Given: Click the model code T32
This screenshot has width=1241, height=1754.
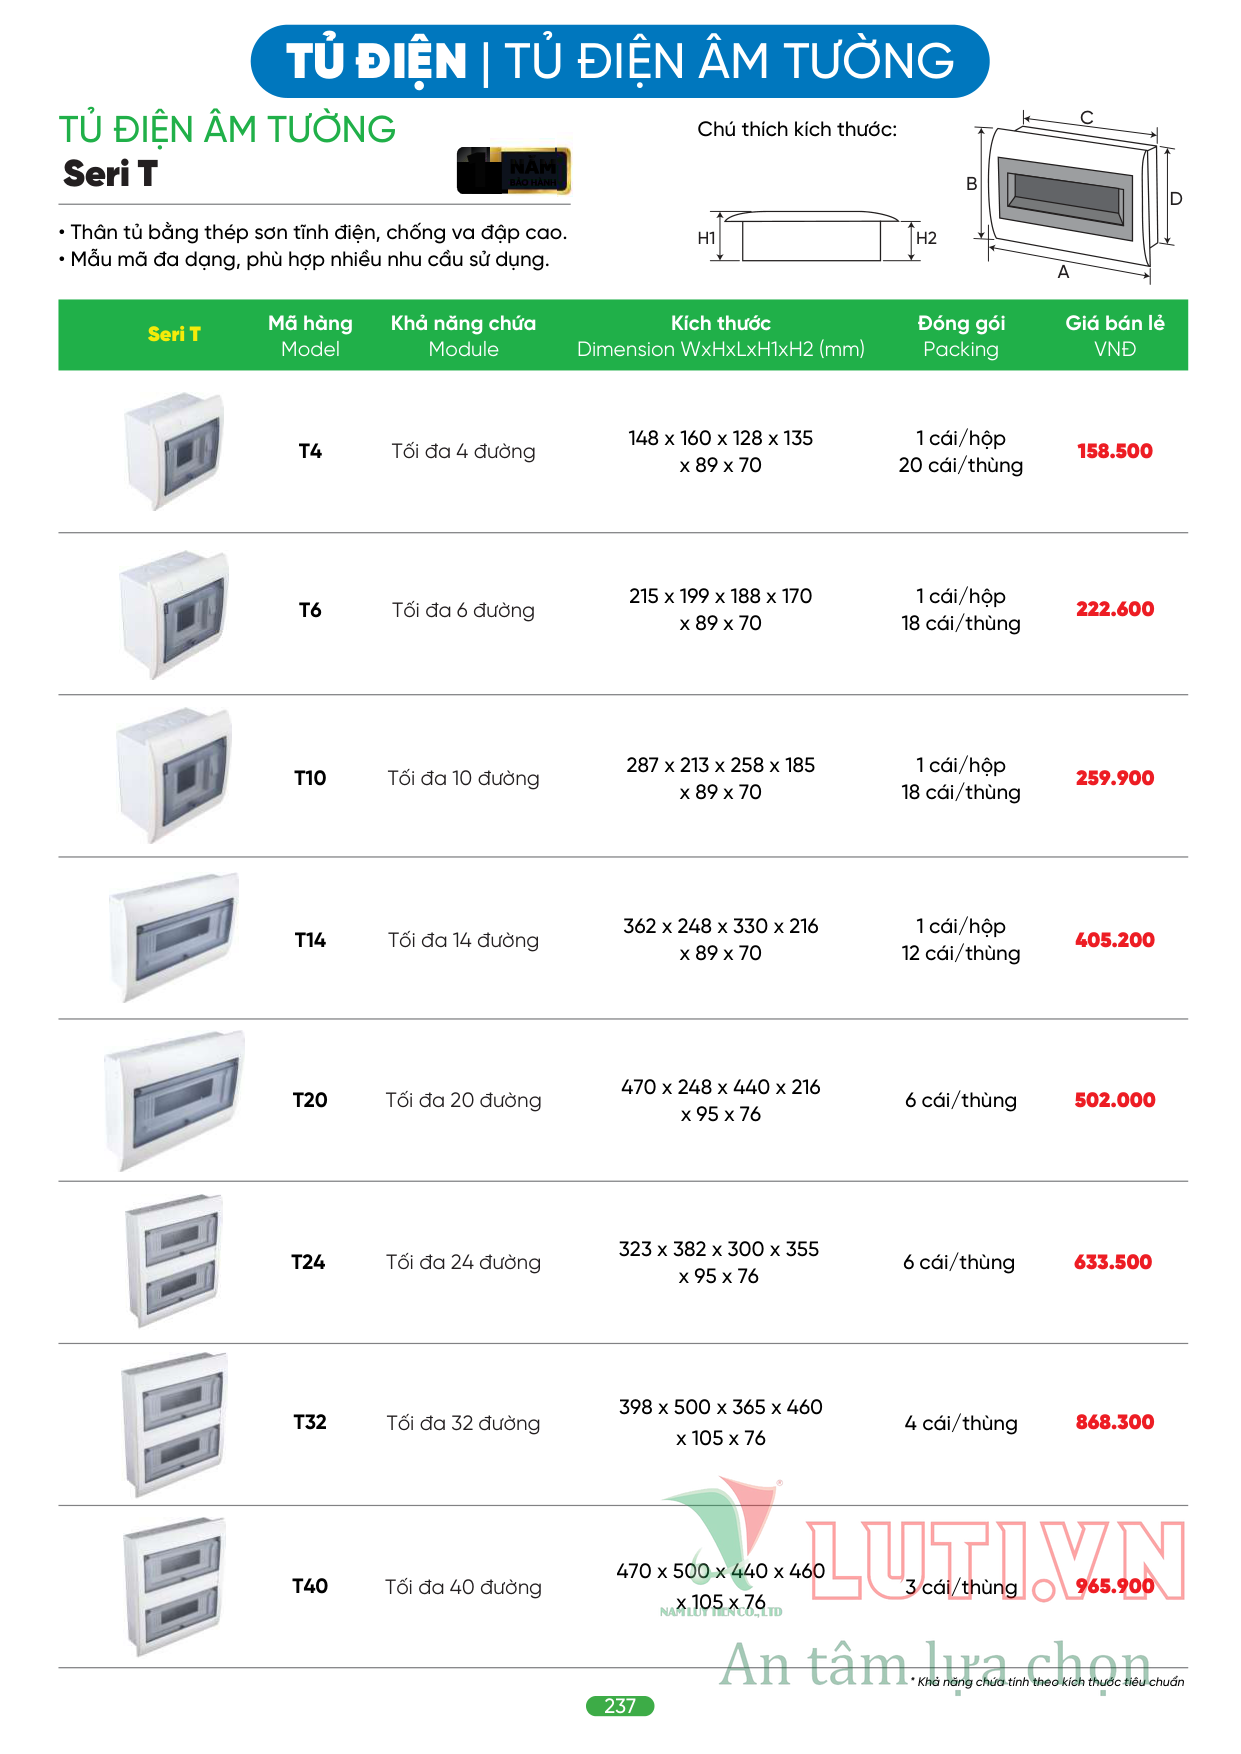Looking at the screenshot, I should [310, 1422].
